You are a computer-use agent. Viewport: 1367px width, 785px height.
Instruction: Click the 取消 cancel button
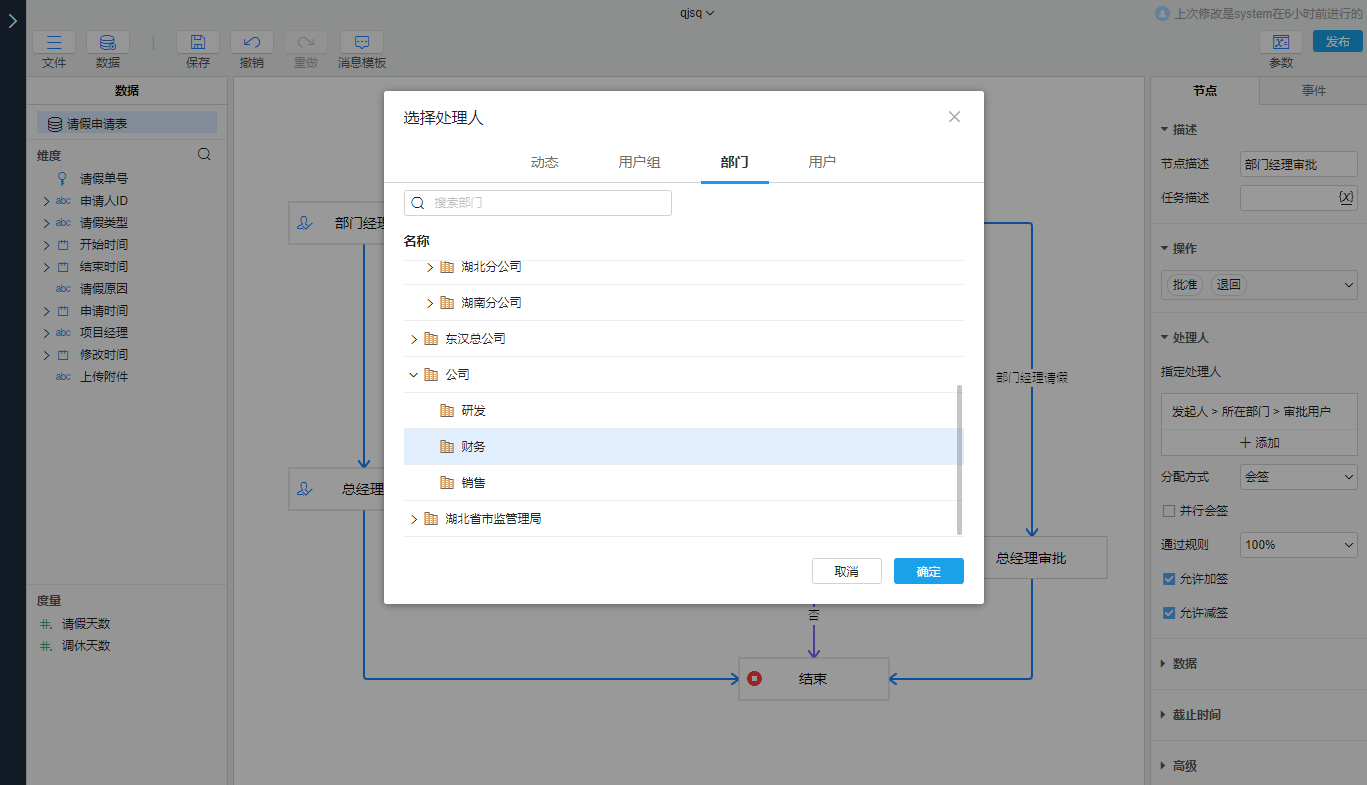point(846,571)
